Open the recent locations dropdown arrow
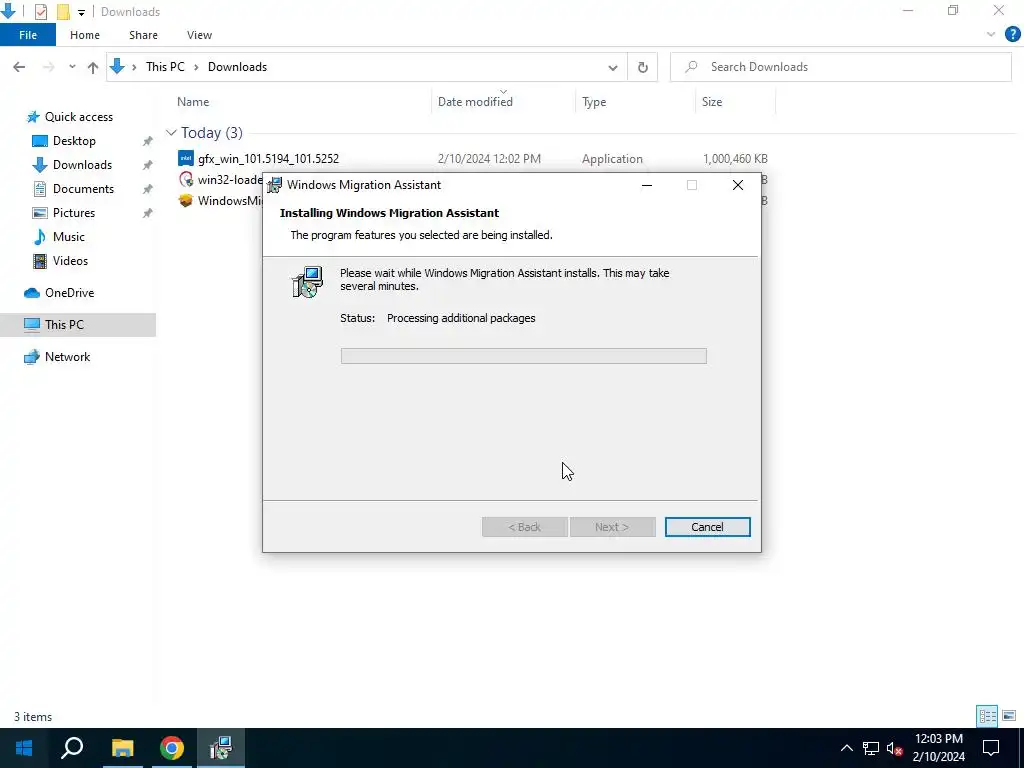 (72, 67)
